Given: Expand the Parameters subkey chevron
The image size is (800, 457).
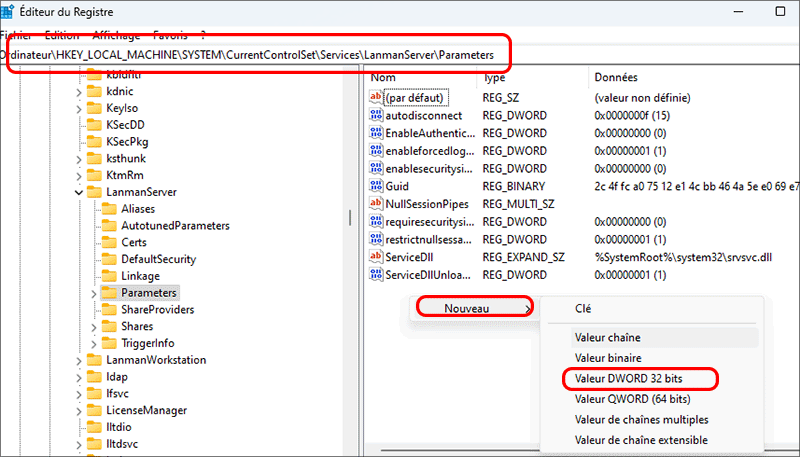Looking at the screenshot, I should (94, 293).
